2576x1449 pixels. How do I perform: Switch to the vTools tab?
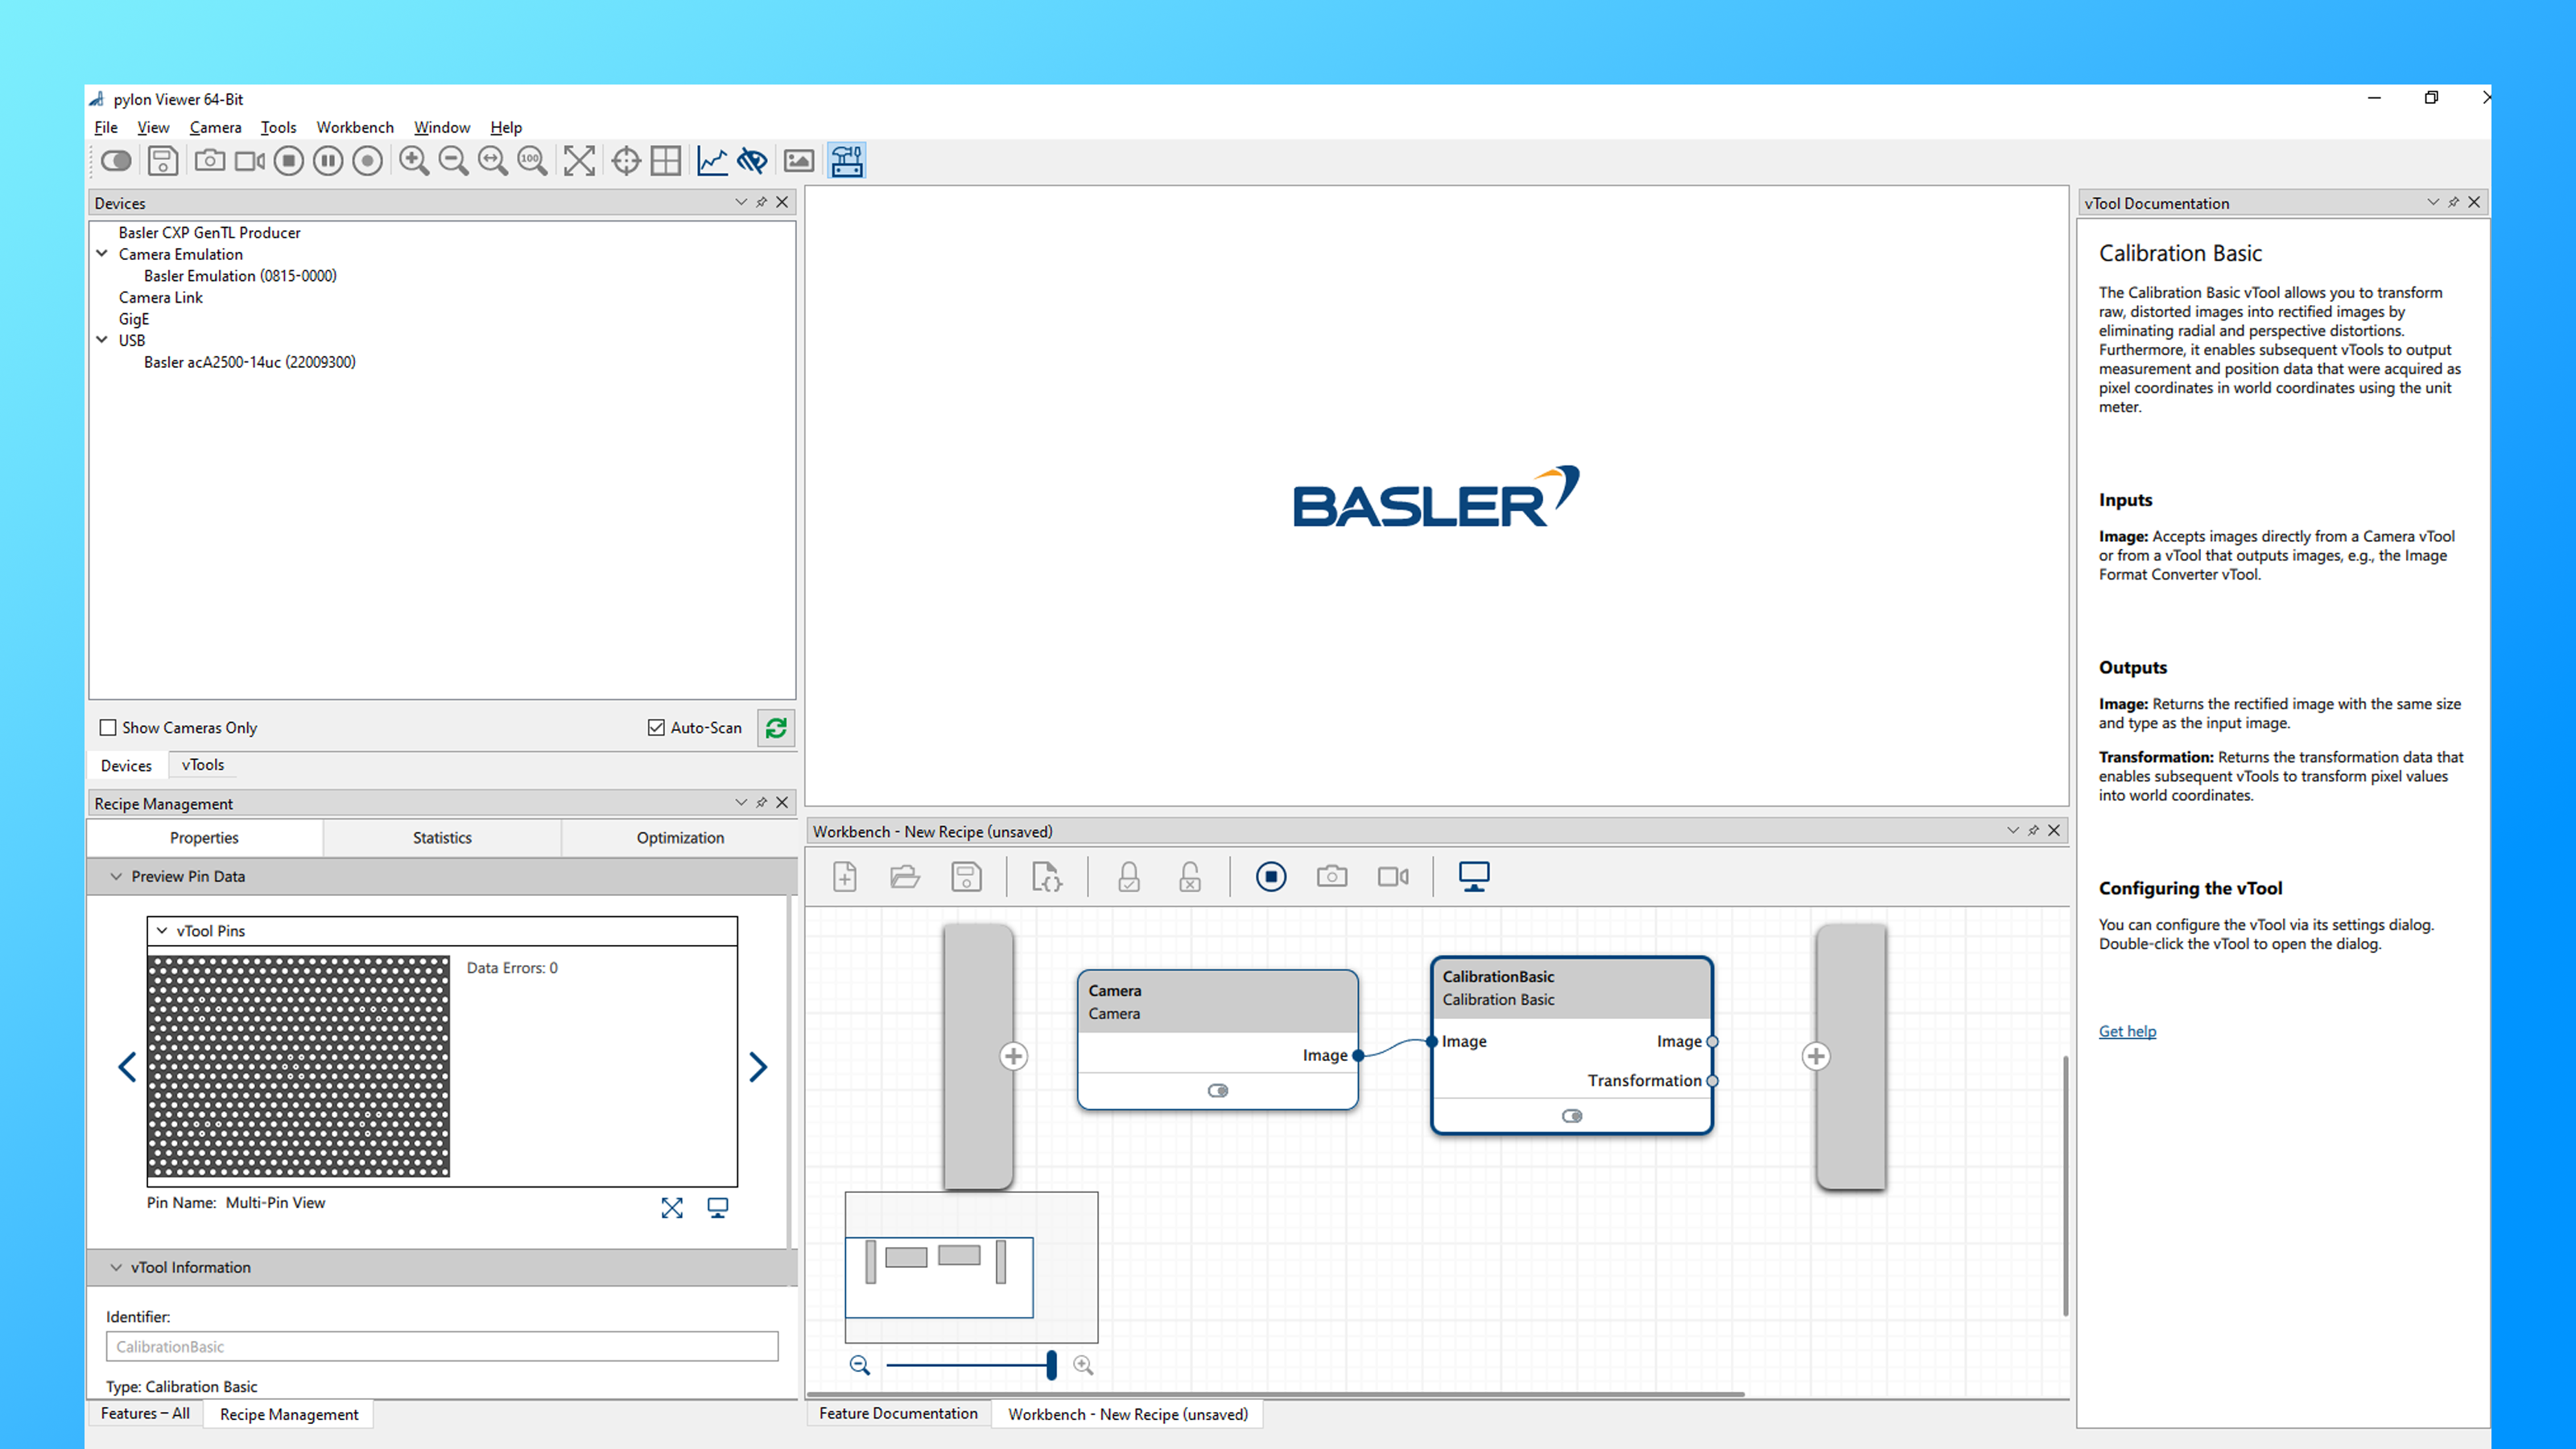[x=203, y=764]
